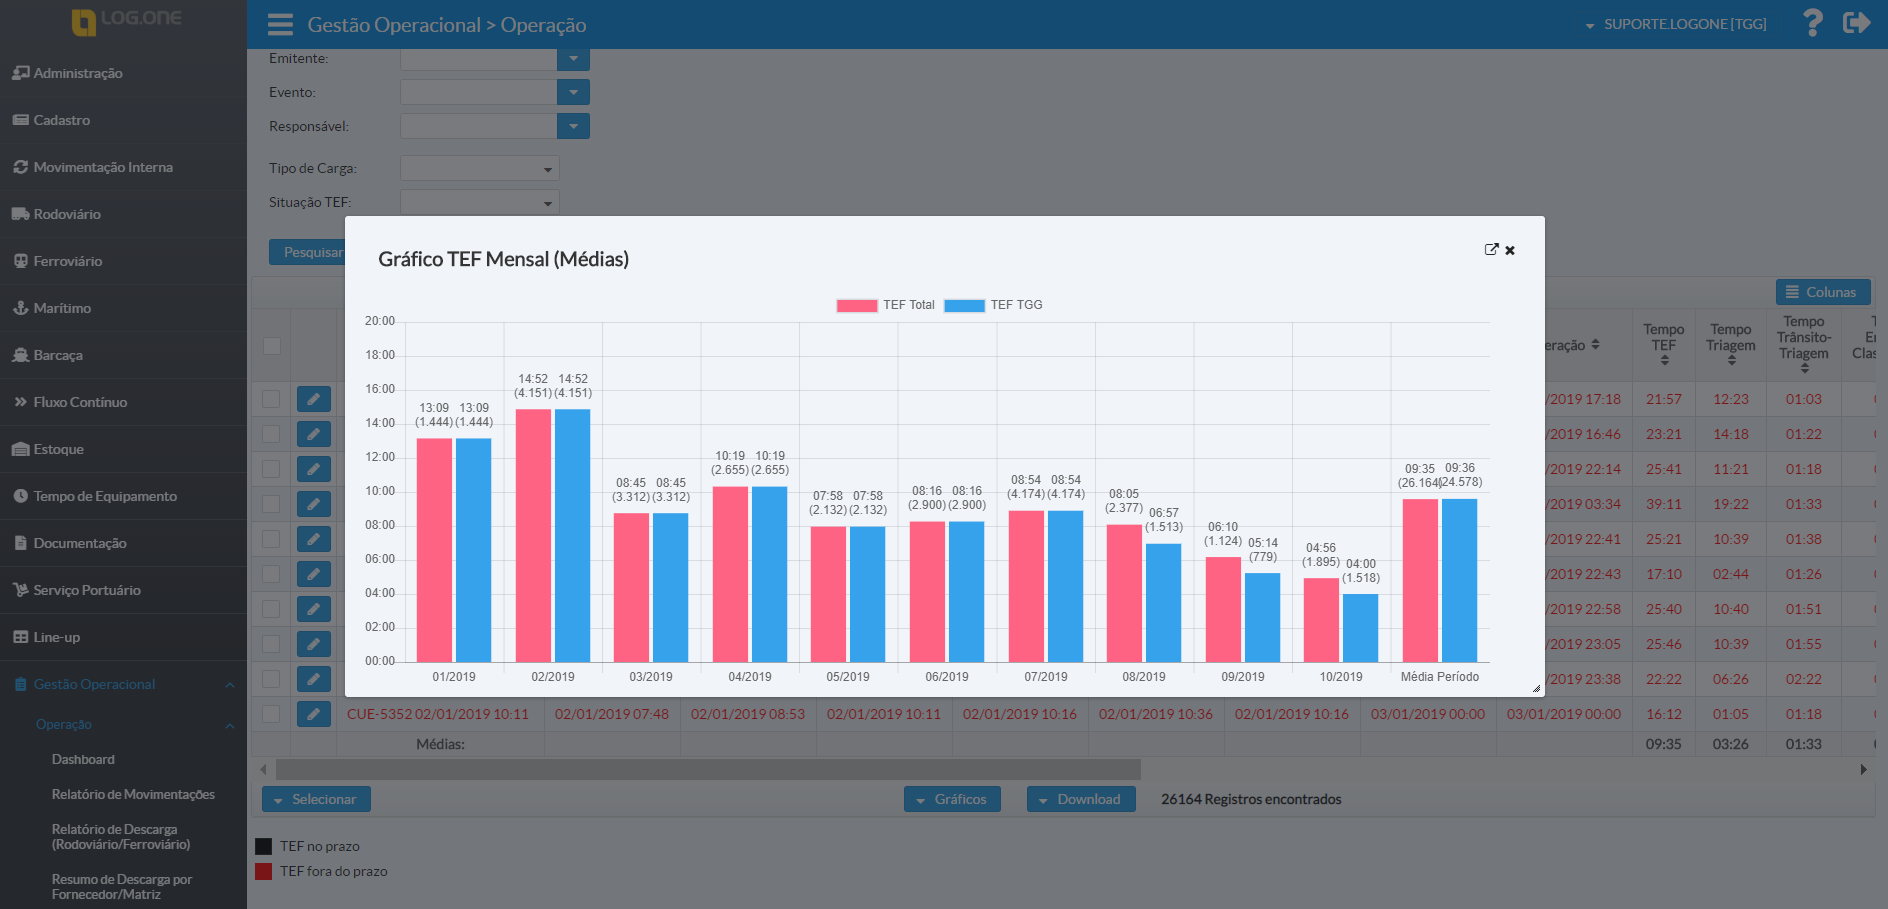The image size is (1888, 909).
Task: Check the checkbox on the CUE-5352 row
Action: point(271,714)
